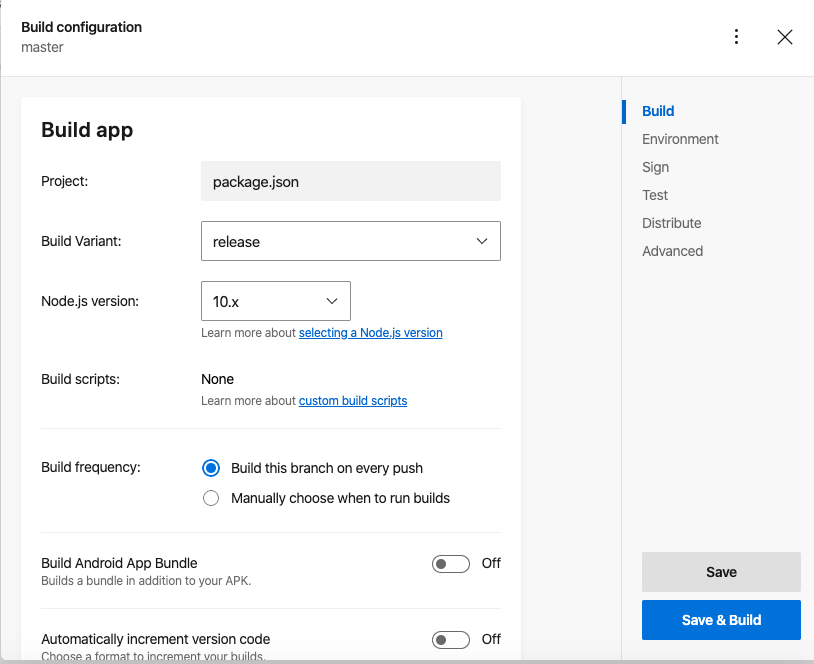Click the 'selecting a Node.js version' link
Screen dimensions: 814x664
click(x=370, y=332)
